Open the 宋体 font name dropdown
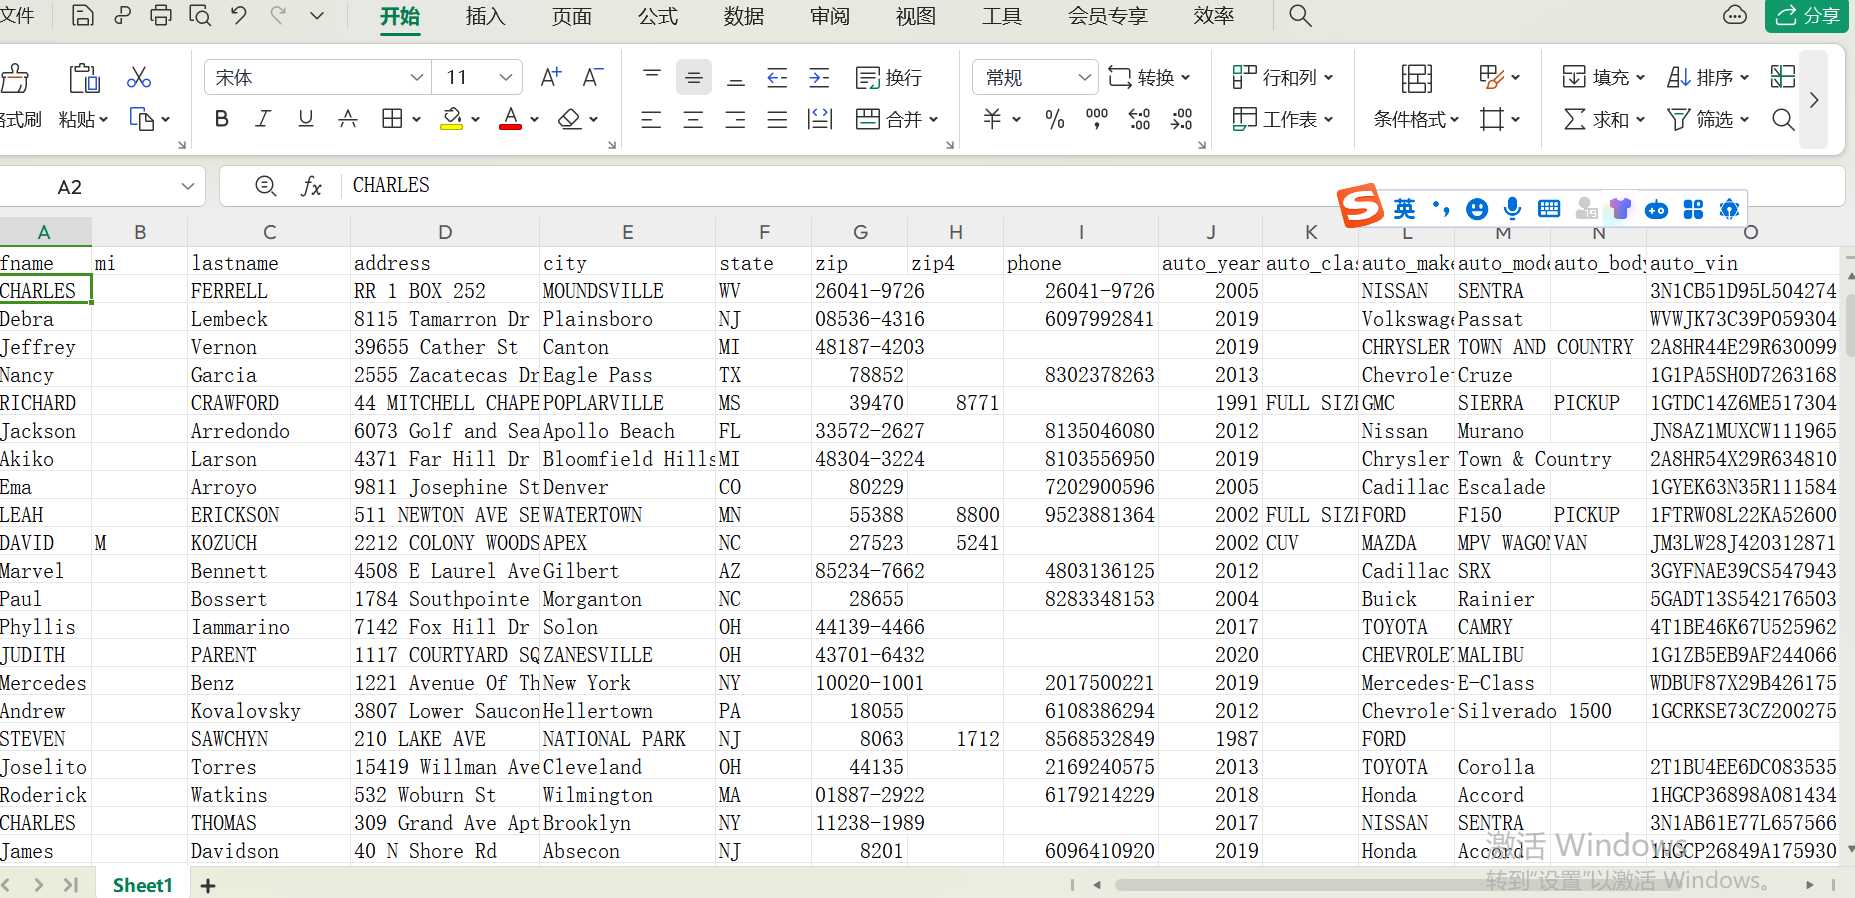 (417, 77)
